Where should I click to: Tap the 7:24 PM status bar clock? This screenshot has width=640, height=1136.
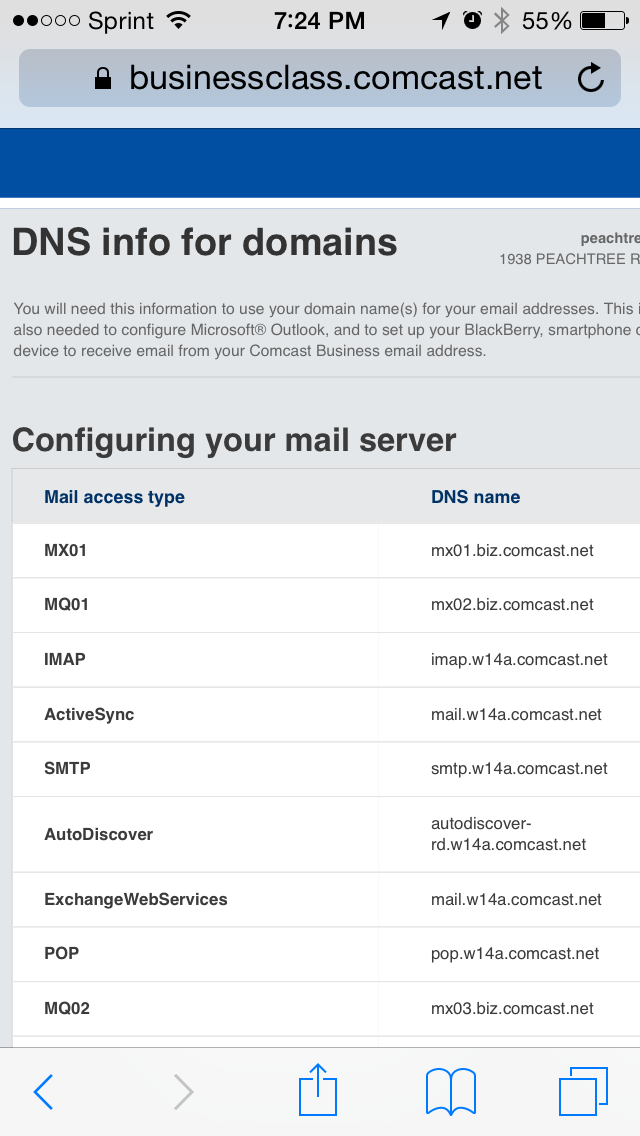(320, 21)
